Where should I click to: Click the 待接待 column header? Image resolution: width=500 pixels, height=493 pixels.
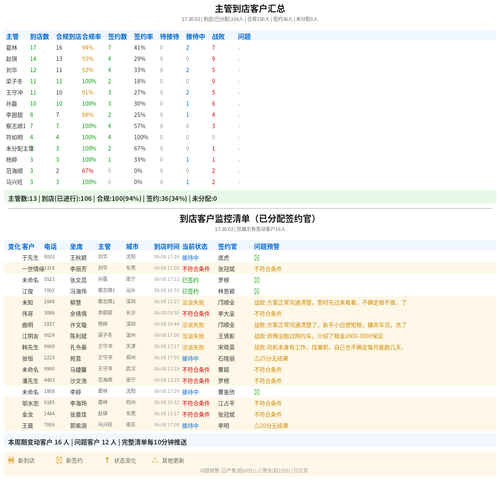tap(170, 37)
